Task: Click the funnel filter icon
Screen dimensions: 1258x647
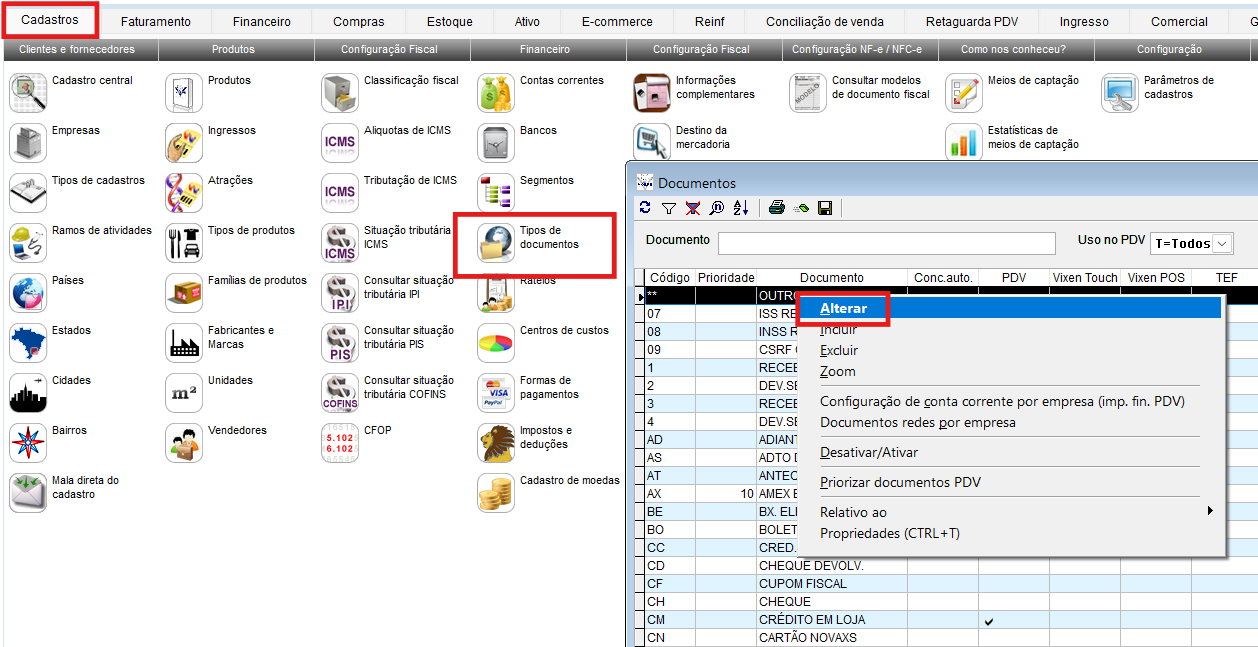Action: [669, 208]
